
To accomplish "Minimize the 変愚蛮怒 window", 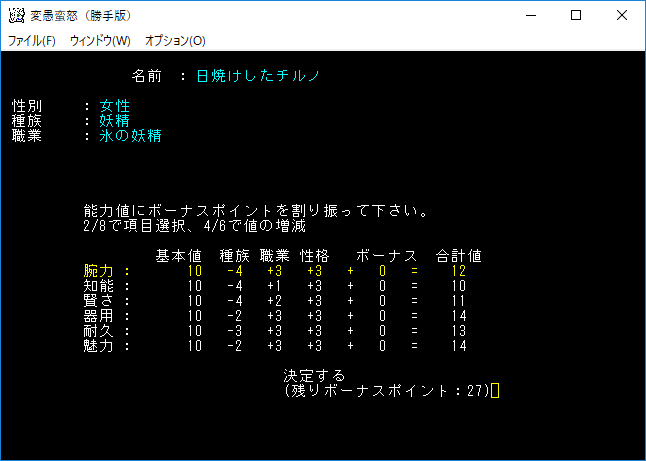I will point(529,16).
